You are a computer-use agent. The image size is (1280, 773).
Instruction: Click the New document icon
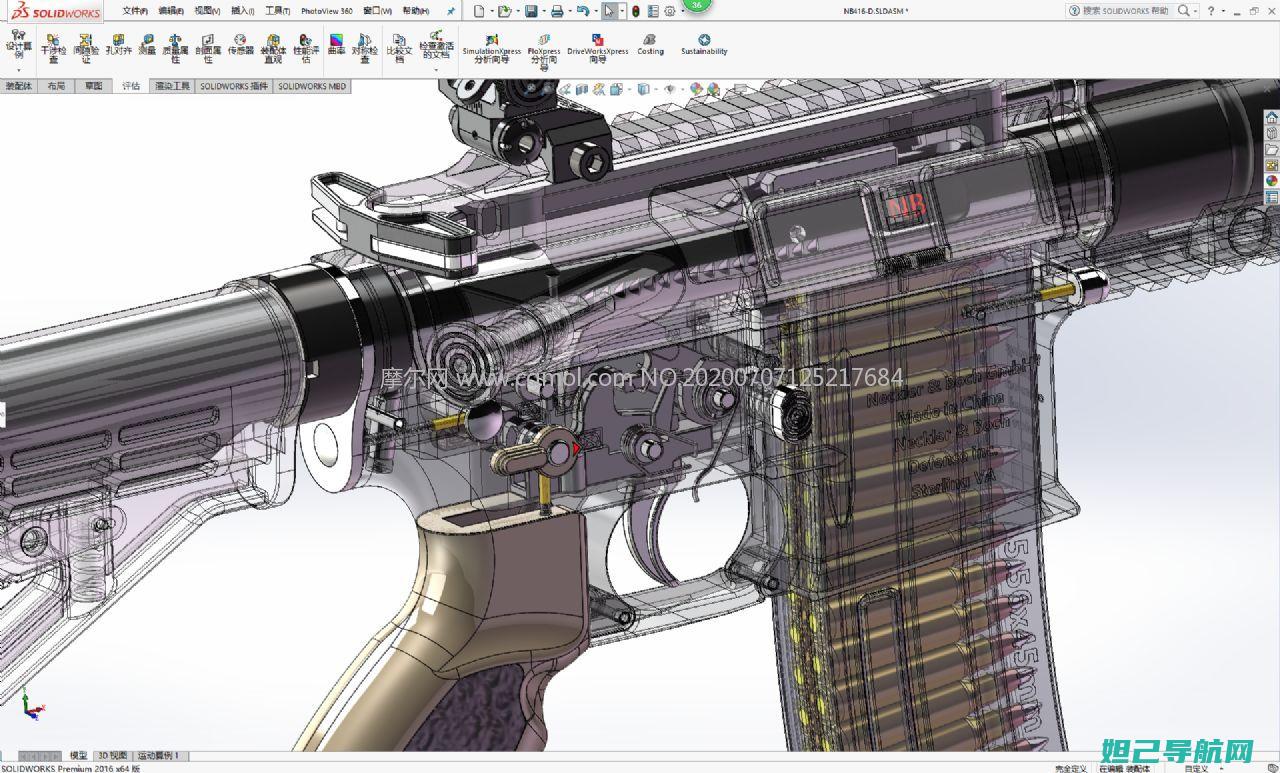pyautogui.click(x=479, y=11)
